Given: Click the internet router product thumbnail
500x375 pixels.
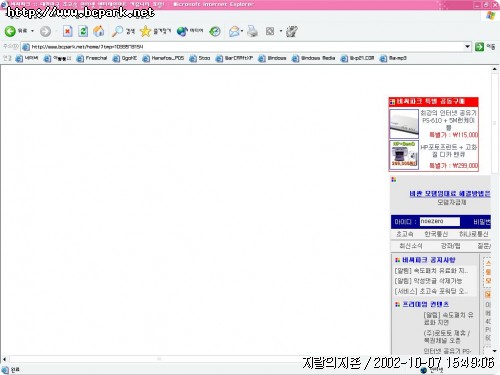Looking at the screenshot, I should pos(404,124).
